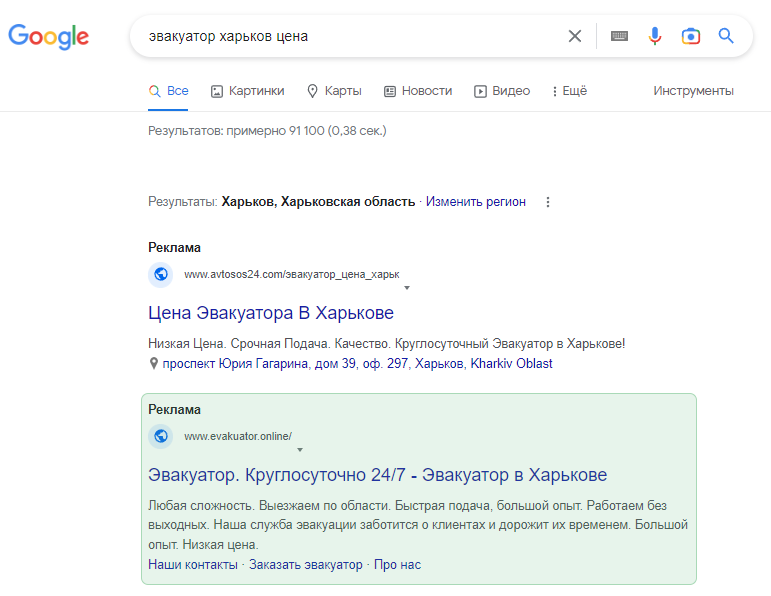Click Харьков, Харьковская область region text
The height and width of the screenshot is (596, 771).
click(318, 202)
